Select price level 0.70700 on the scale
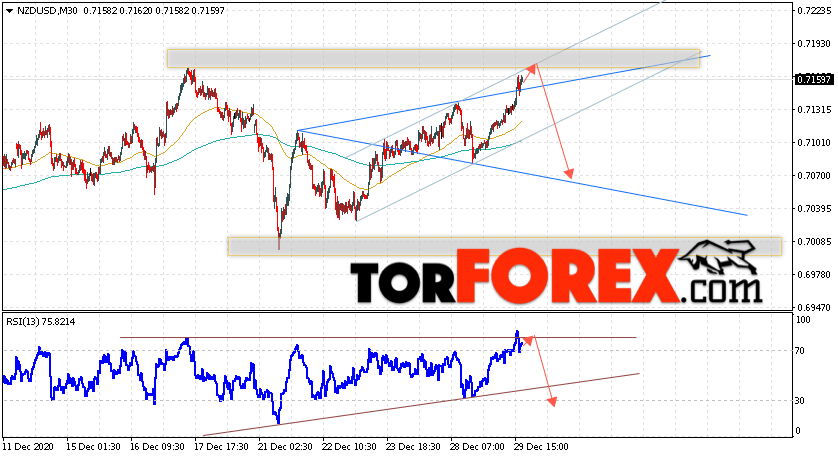838x458 pixels. [814, 176]
